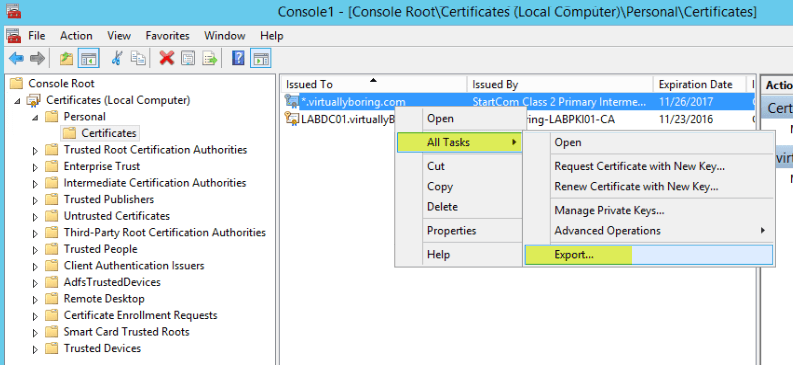Click the Trusted Publishers folder icon

pyautogui.click(x=52, y=200)
